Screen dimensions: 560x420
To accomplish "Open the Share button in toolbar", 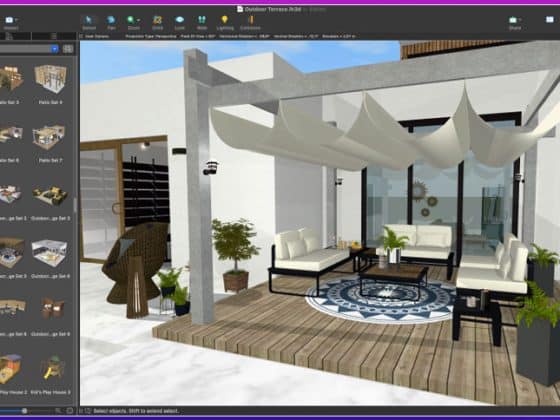I will [x=514, y=22].
